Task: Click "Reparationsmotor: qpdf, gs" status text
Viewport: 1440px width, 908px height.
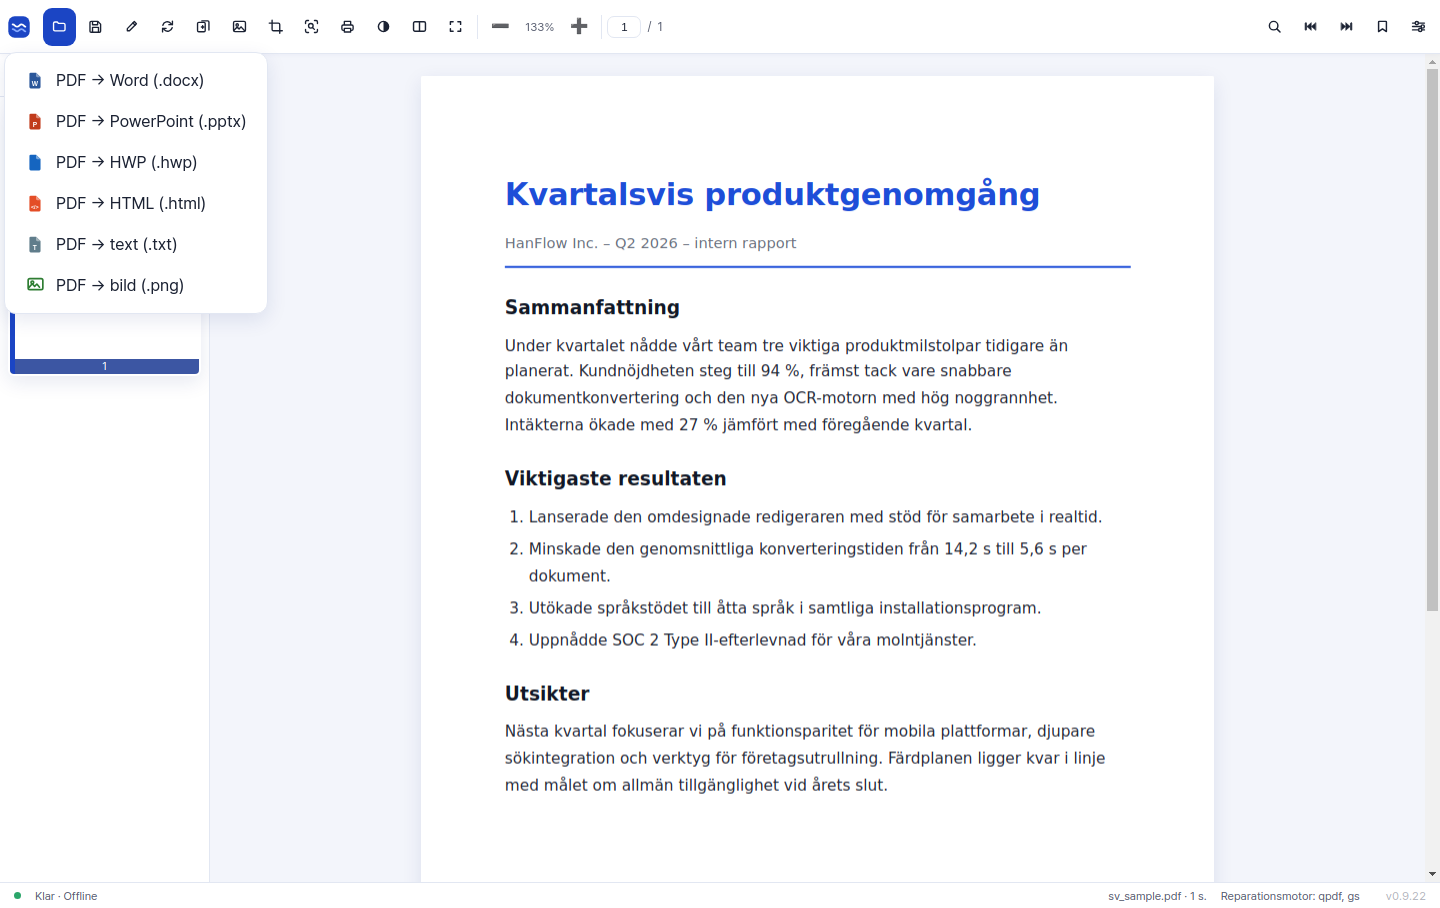Action: pyautogui.click(x=1290, y=896)
